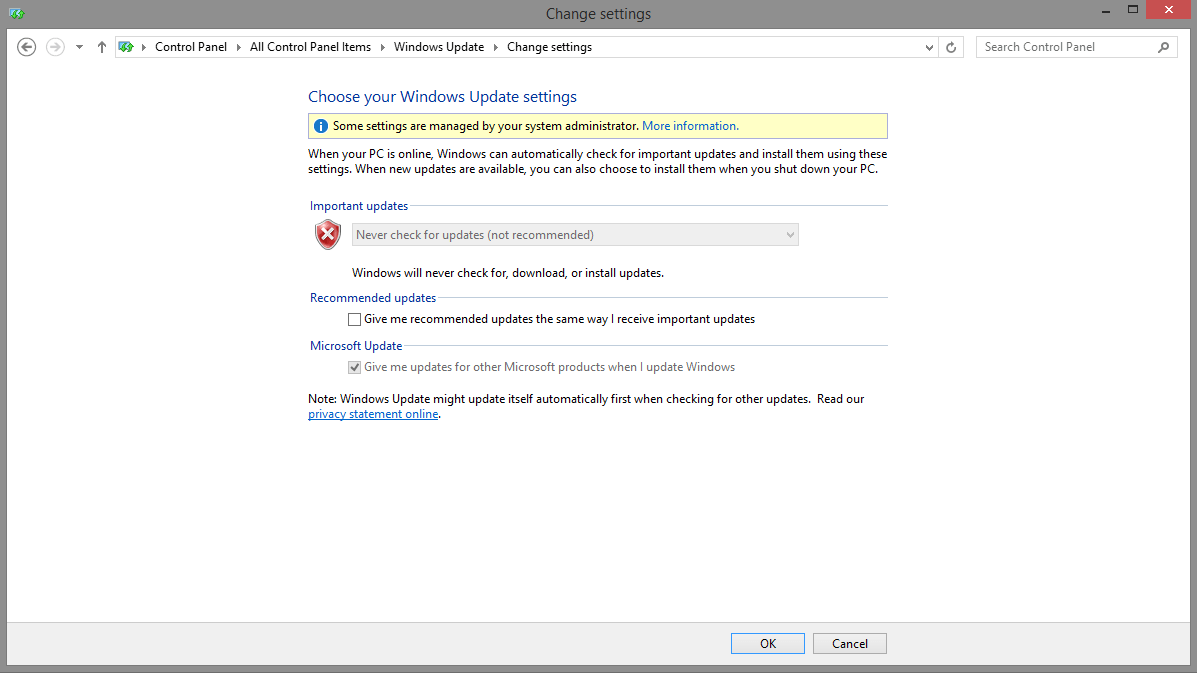
Task: Click the blue information icon in yellow banner
Action: click(x=321, y=127)
